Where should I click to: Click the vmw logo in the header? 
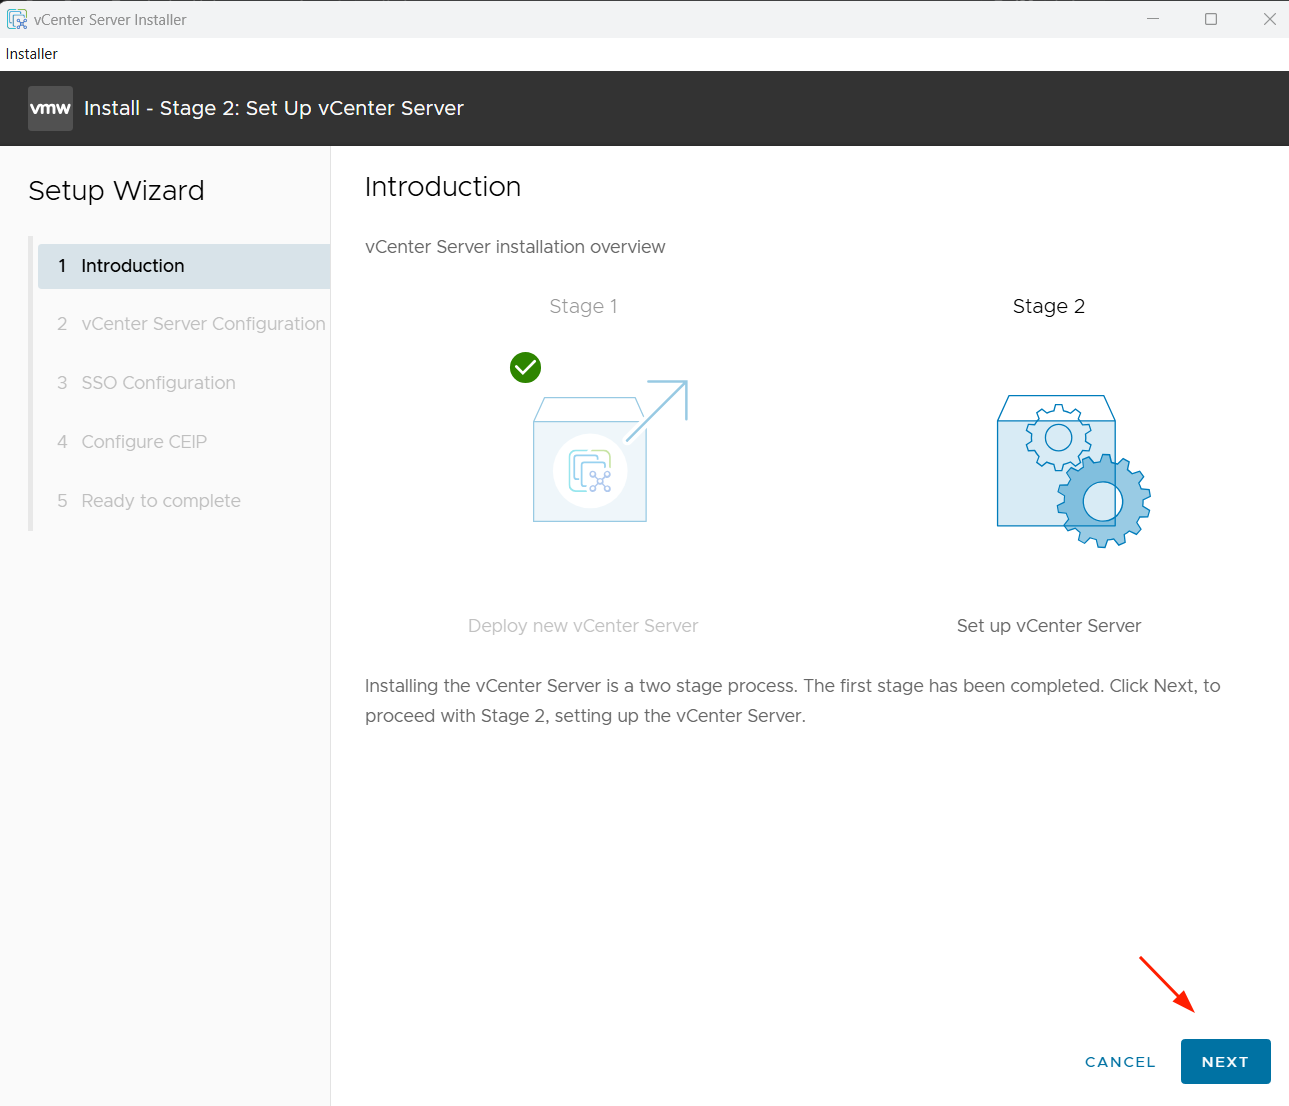click(x=50, y=108)
